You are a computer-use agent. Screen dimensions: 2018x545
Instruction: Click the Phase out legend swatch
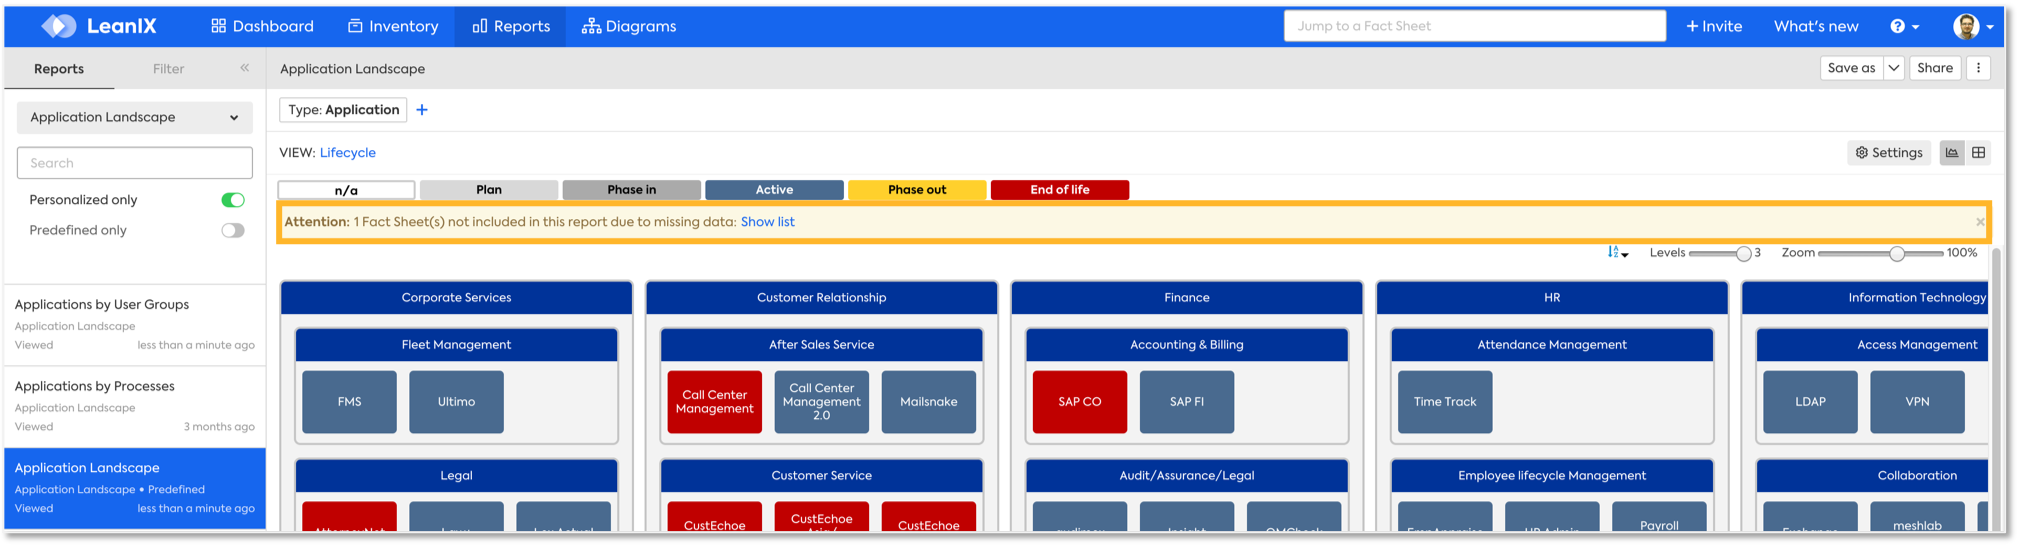917,190
